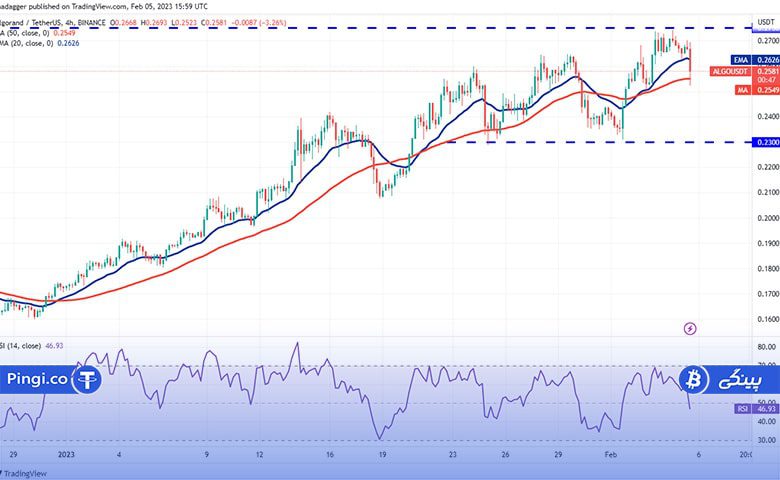
Task: Click the close value C0.2581 in header
Action: point(213,23)
